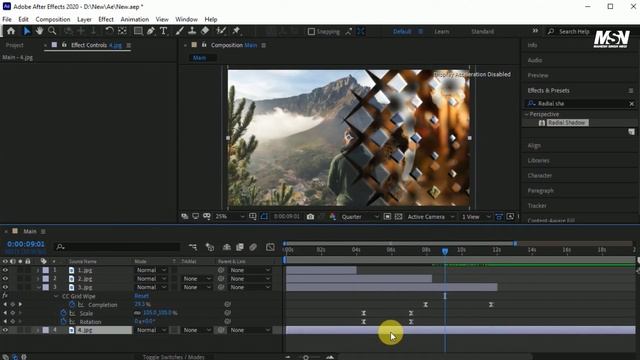The width and height of the screenshot is (640, 360).
Task: Click the Draft 3D icon in timeline
Action: point(210,247)
